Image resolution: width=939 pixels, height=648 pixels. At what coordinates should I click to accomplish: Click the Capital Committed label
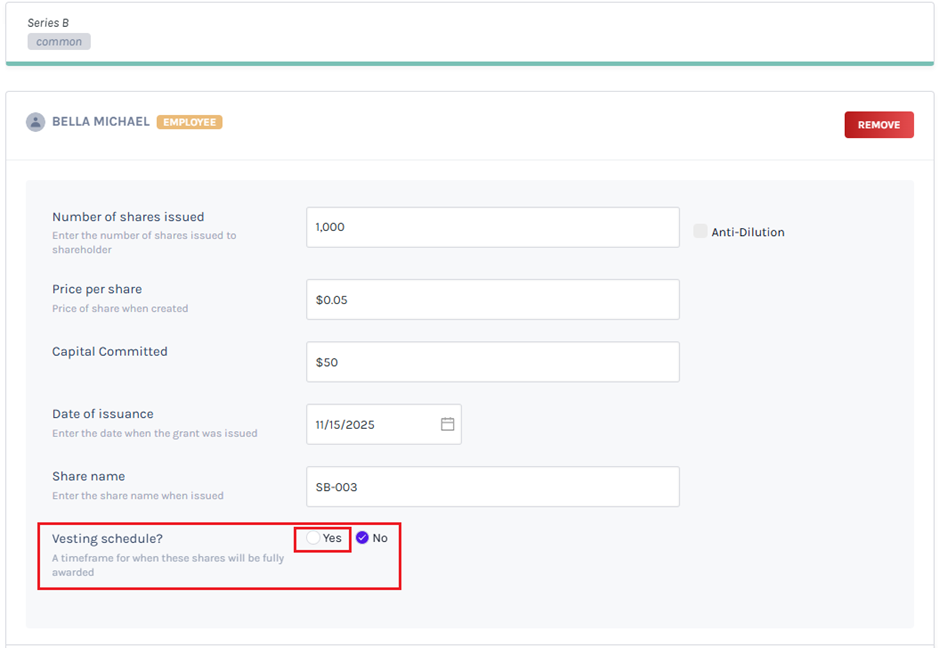pyautogui.click(x=110, y=352)
